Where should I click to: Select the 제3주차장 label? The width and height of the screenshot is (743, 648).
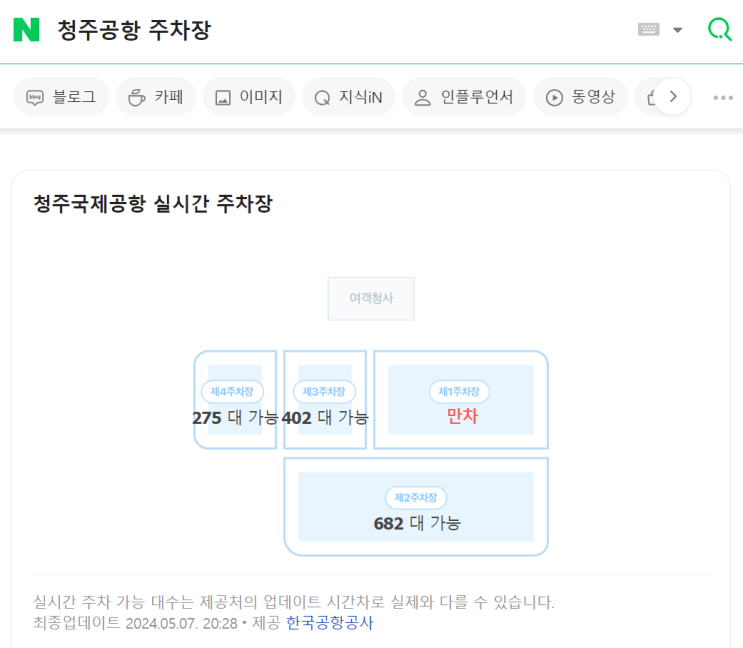click(x=324, y=391)
